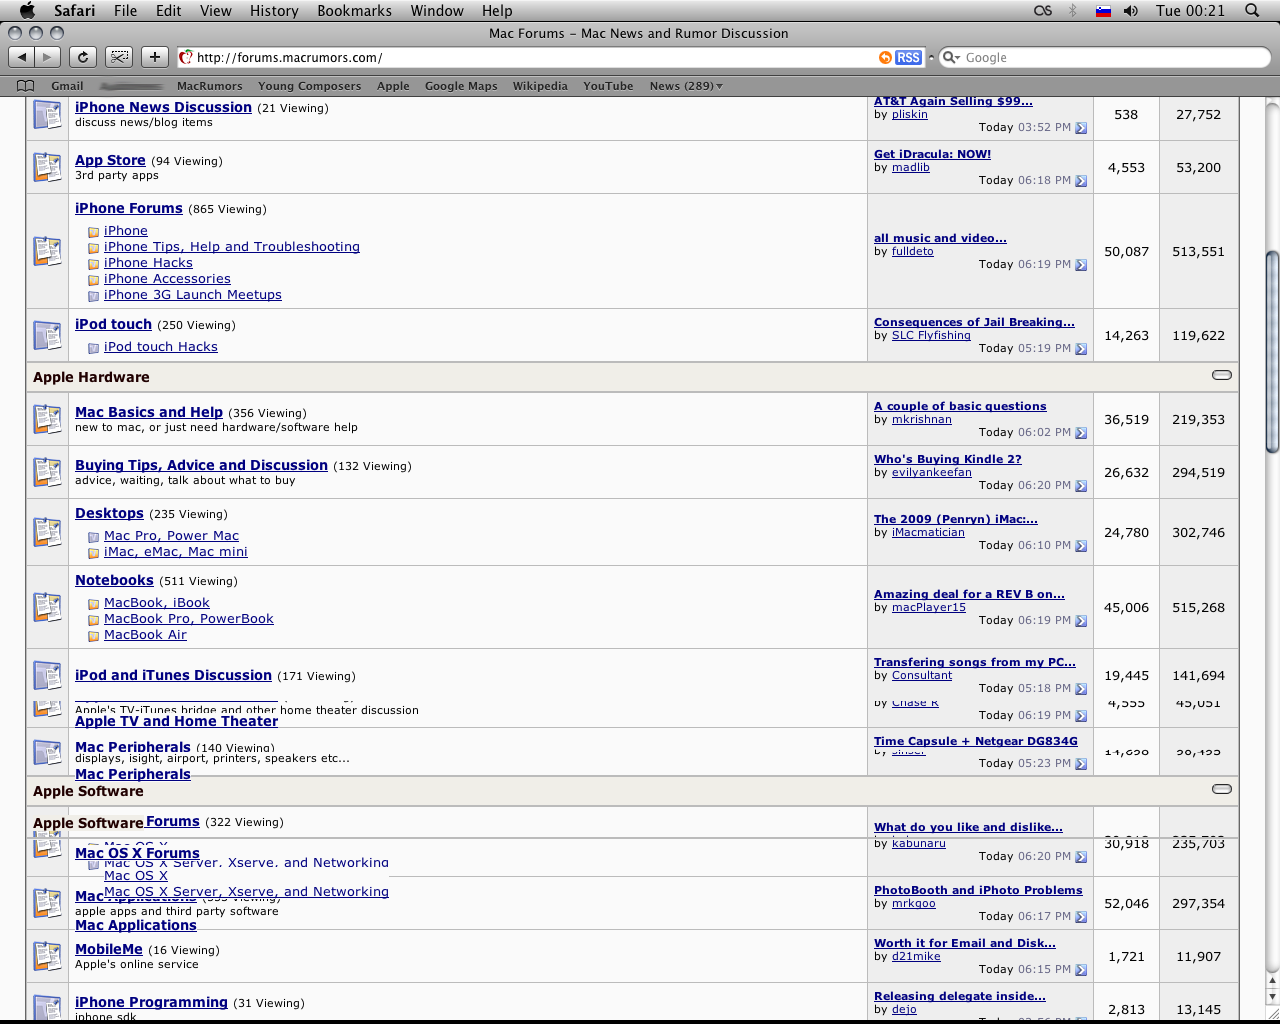Go to last post arrow for Worth it for Email and Disk
Image resolution: width=1280 pixels, height=1024 pixels.
pos(1081,970)
